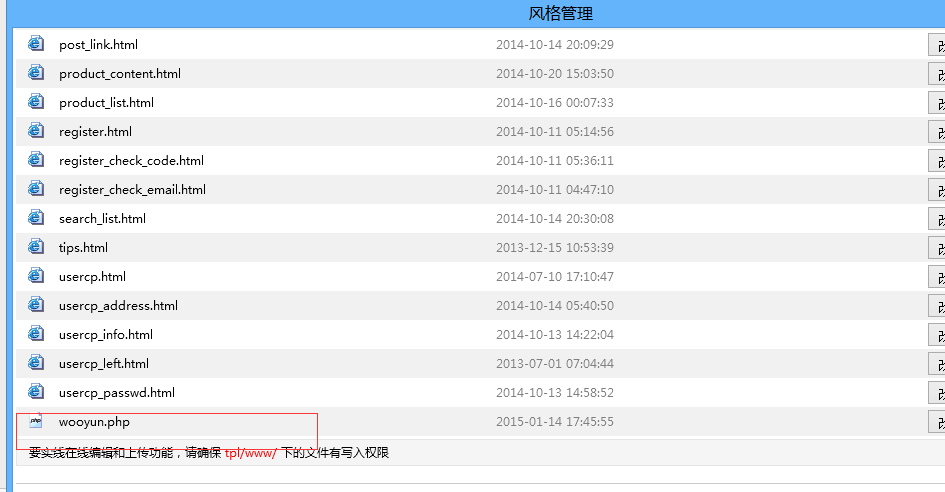Click the IE file icon for register.html
945x492 pixels.
[36, 130]
